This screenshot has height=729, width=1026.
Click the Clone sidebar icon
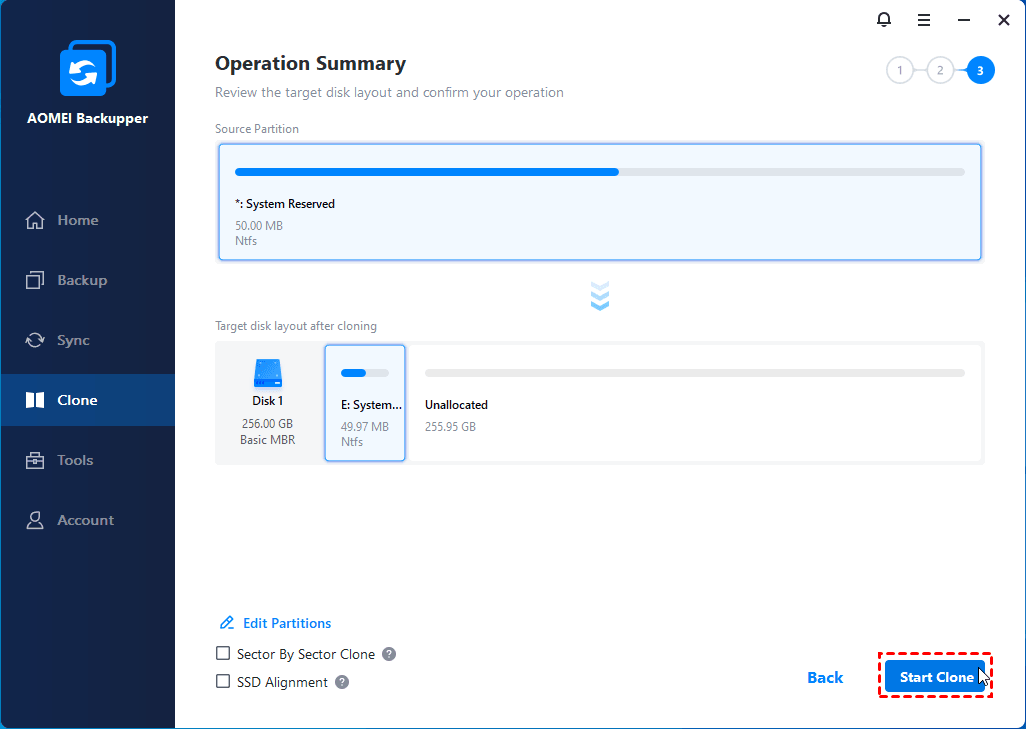pos(35,400)
